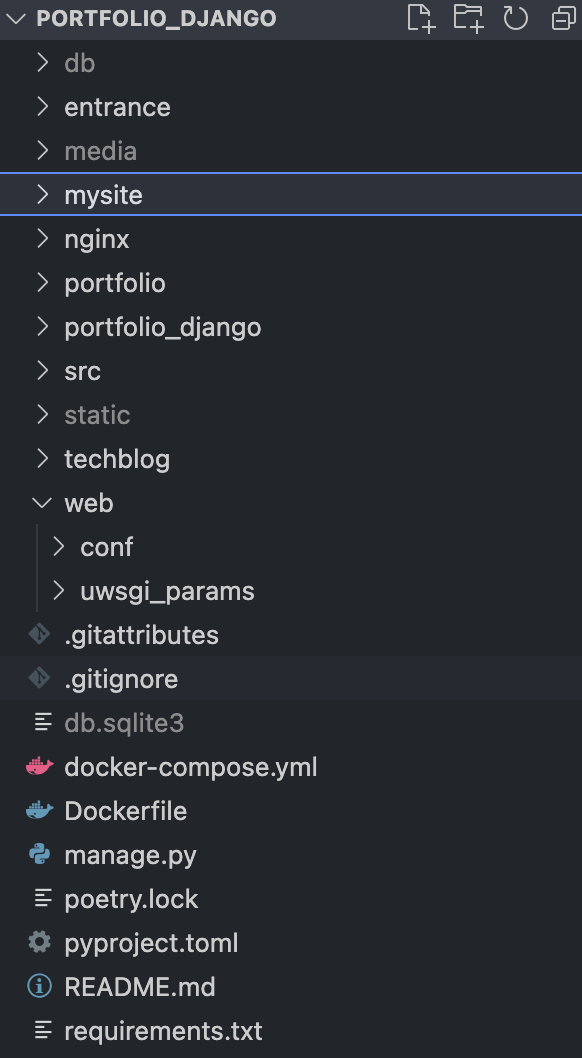Select manage.py via the Python icon
Screen dimensions: 582x1058
(39, 854)
